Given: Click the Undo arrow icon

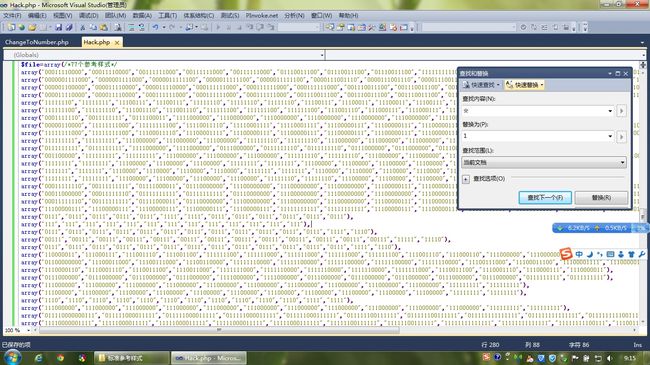Looking at the screenshot, I should (155, 27).
